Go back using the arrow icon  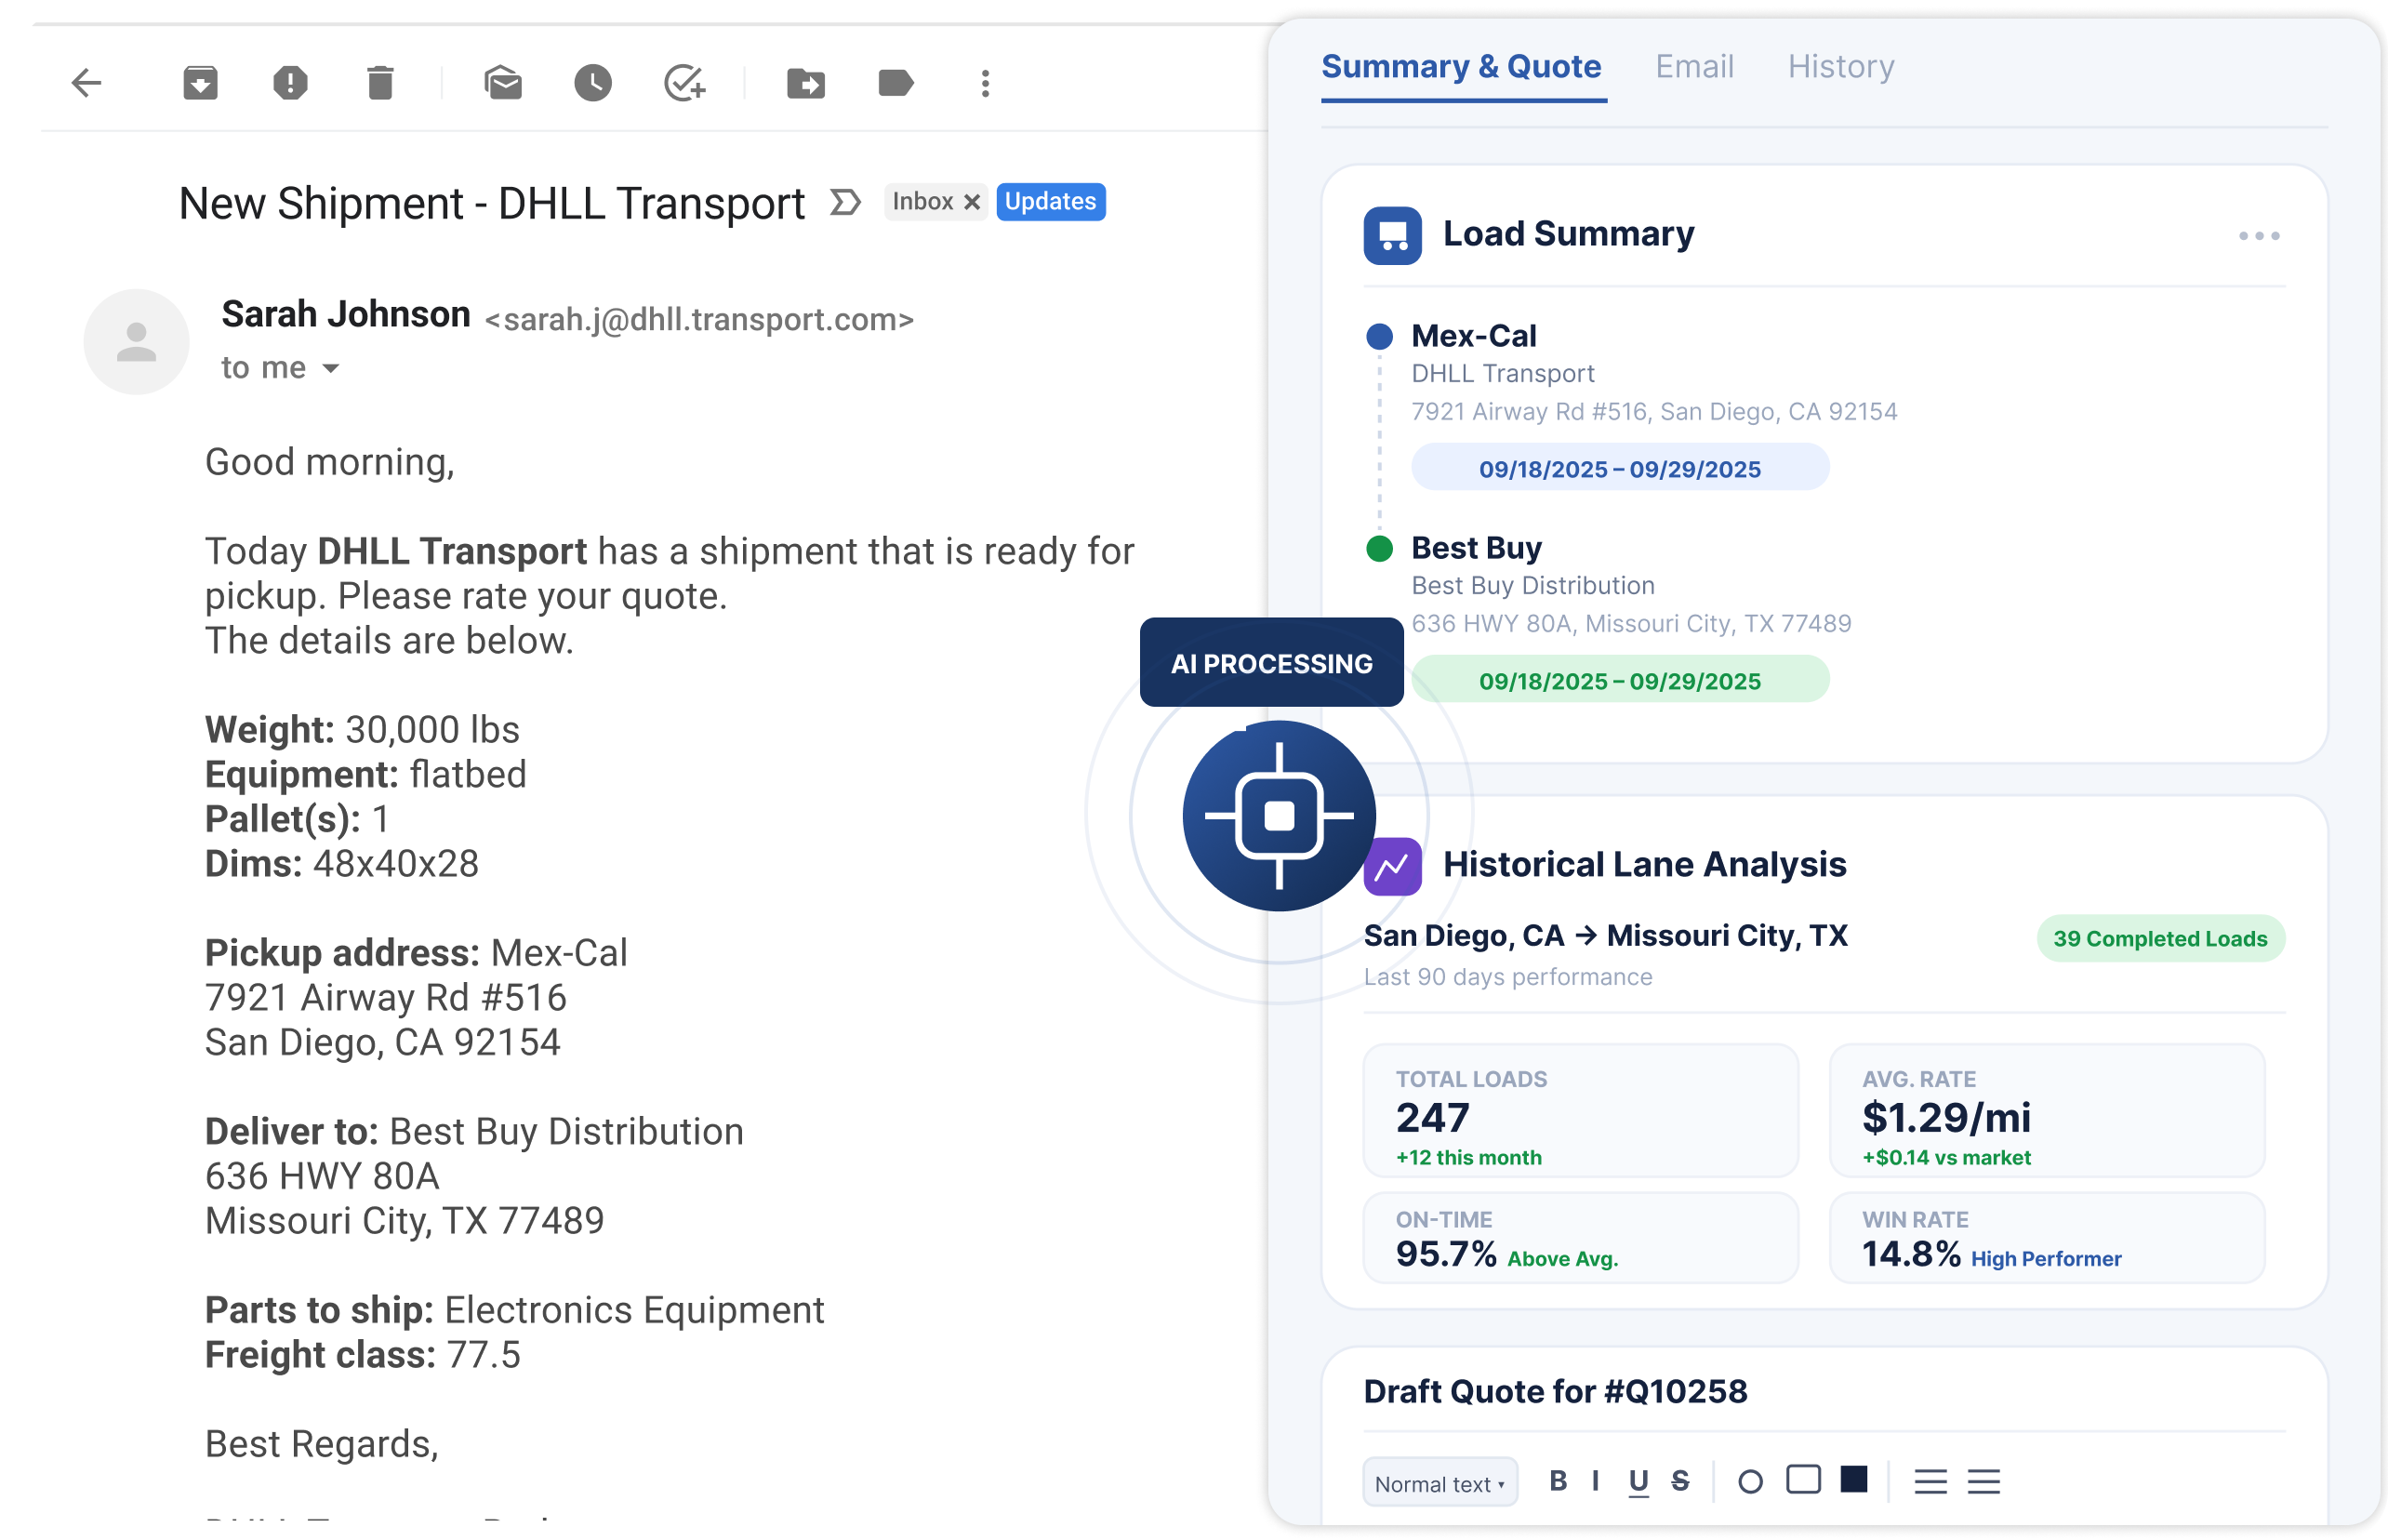(x=87, y=83)
